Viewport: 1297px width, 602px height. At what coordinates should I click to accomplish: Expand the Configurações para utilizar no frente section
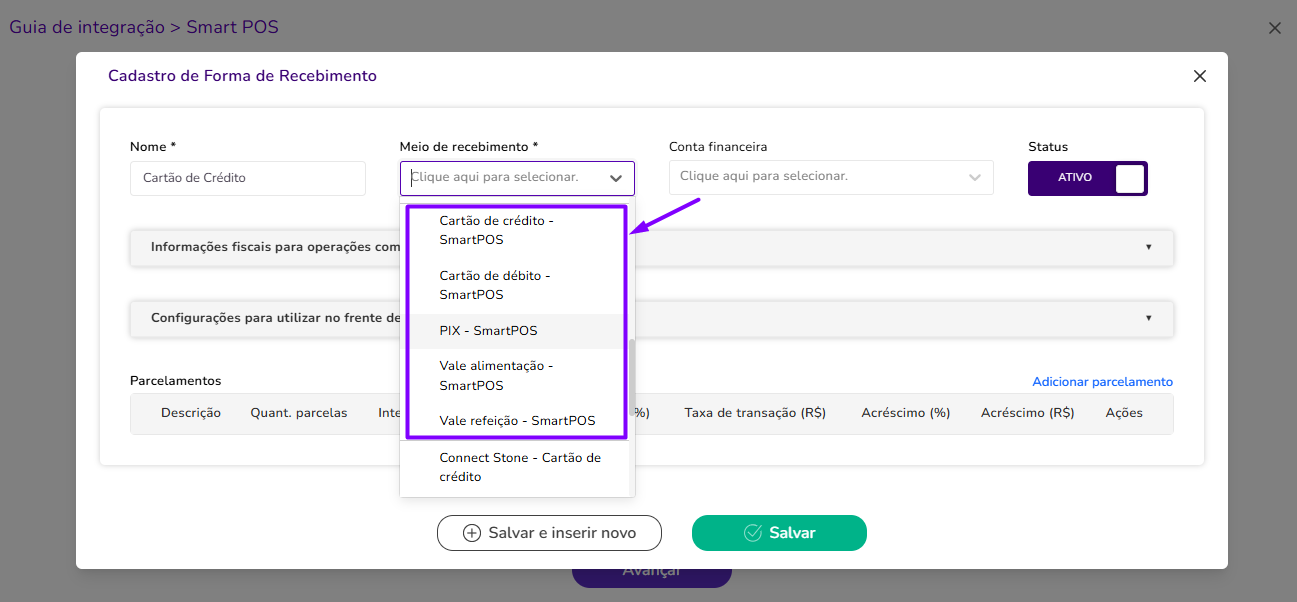[651, 319]
